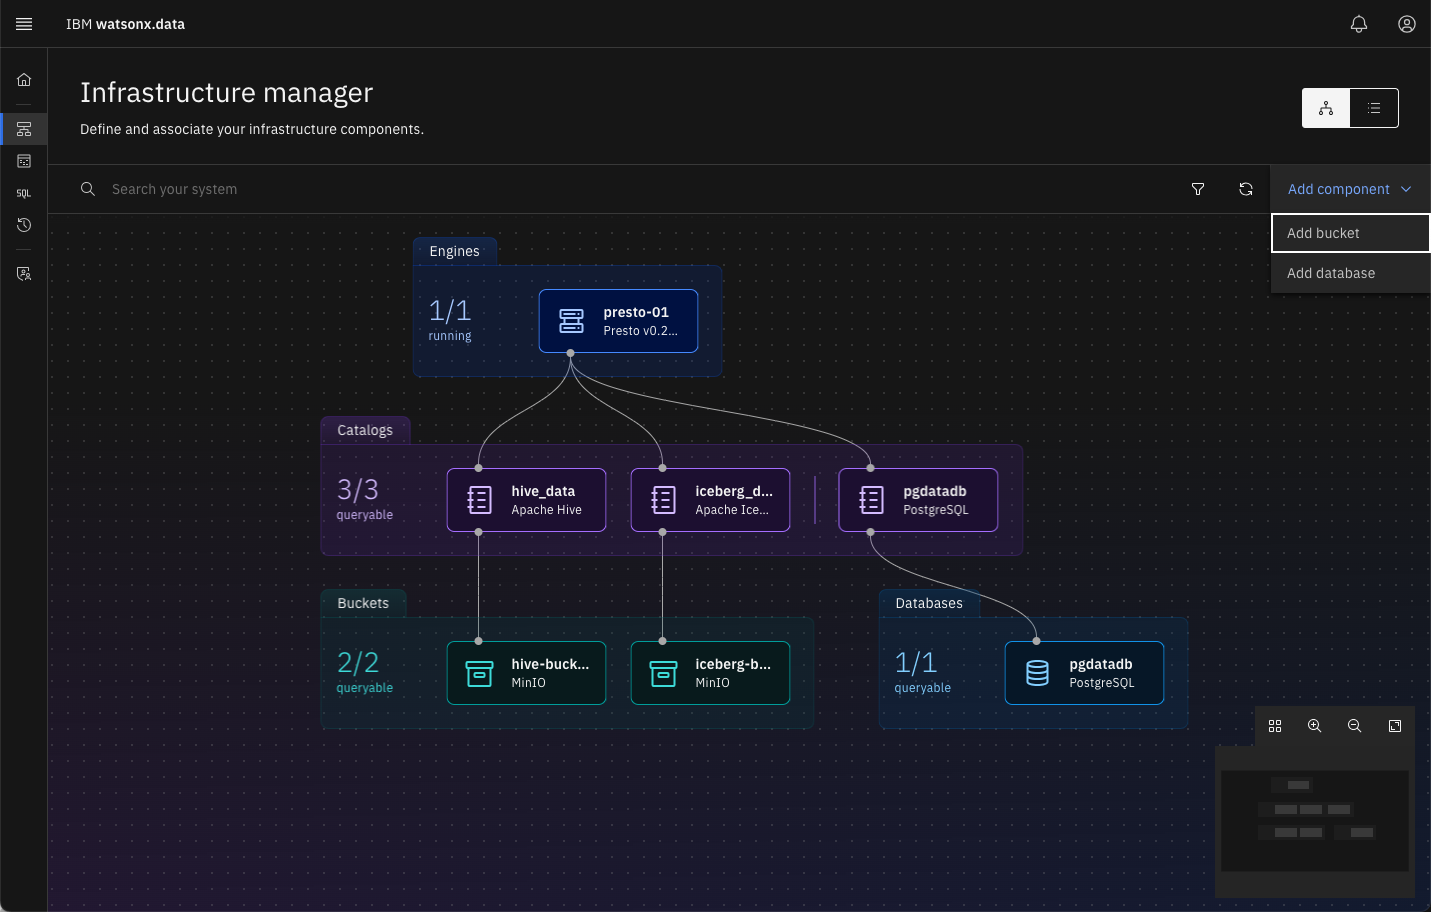The width and height of the screenshot is (1431, 912).
Task: Click the iceberg catalog notebook icon
Action: 664,500
